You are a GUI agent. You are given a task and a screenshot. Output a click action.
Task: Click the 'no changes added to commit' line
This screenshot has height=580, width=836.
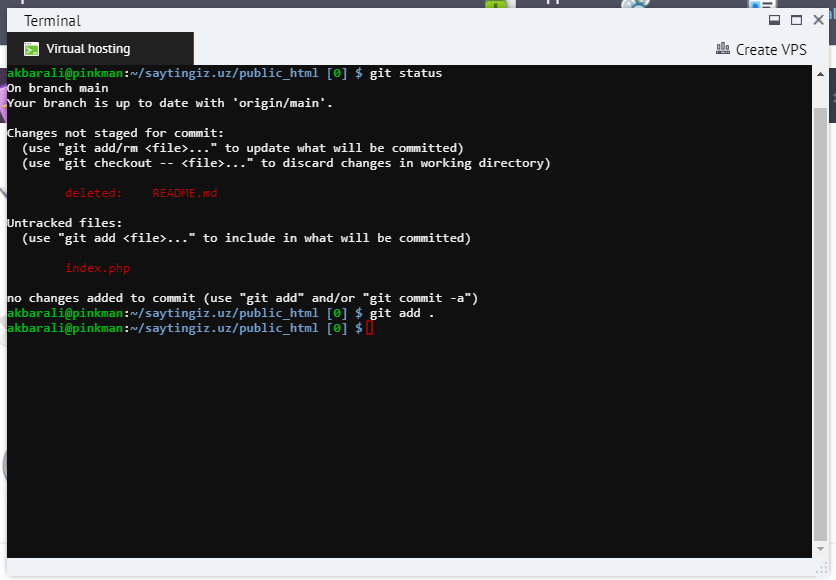243,298
